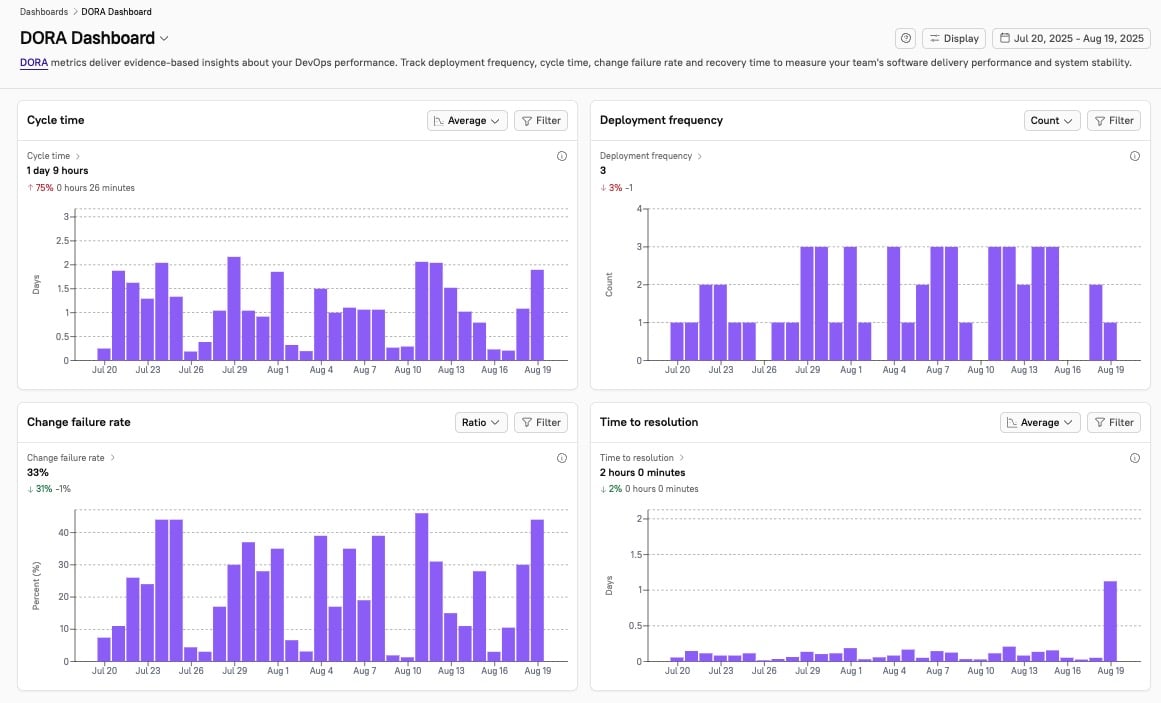Open Deployment frequency metric drill-down link

pyautogui.click(x=651, y=156)
